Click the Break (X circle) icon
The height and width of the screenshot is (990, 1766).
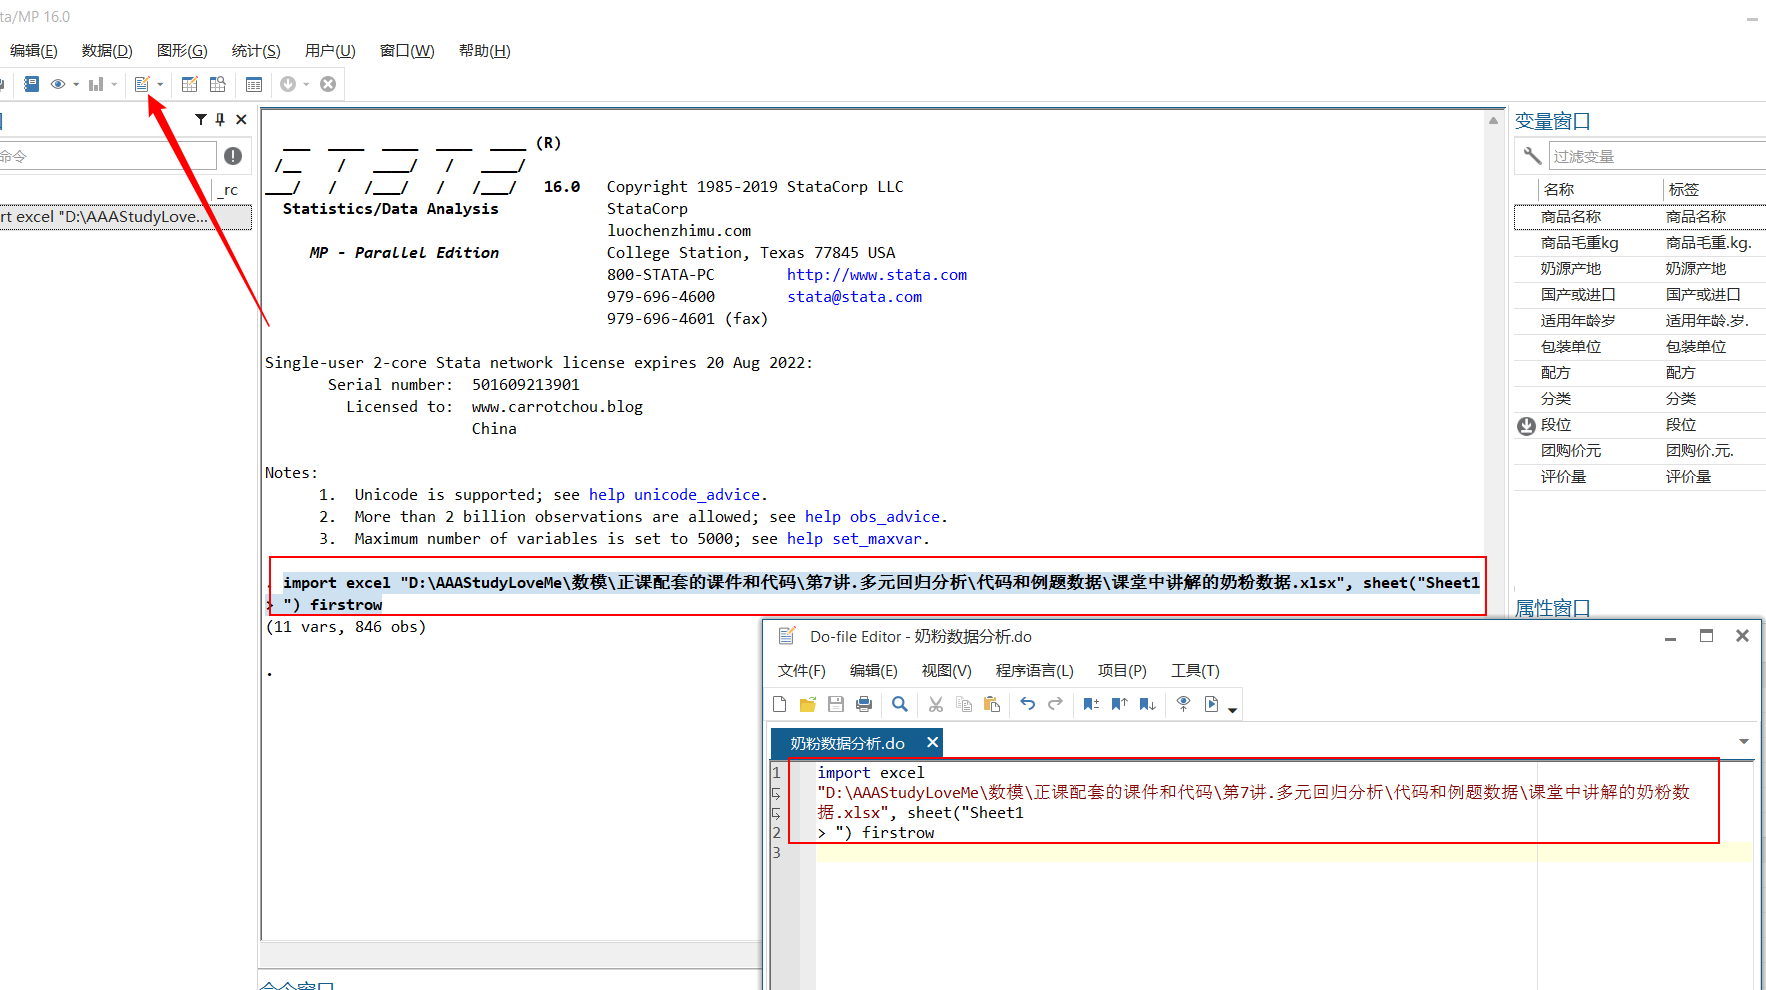[328, 85]
